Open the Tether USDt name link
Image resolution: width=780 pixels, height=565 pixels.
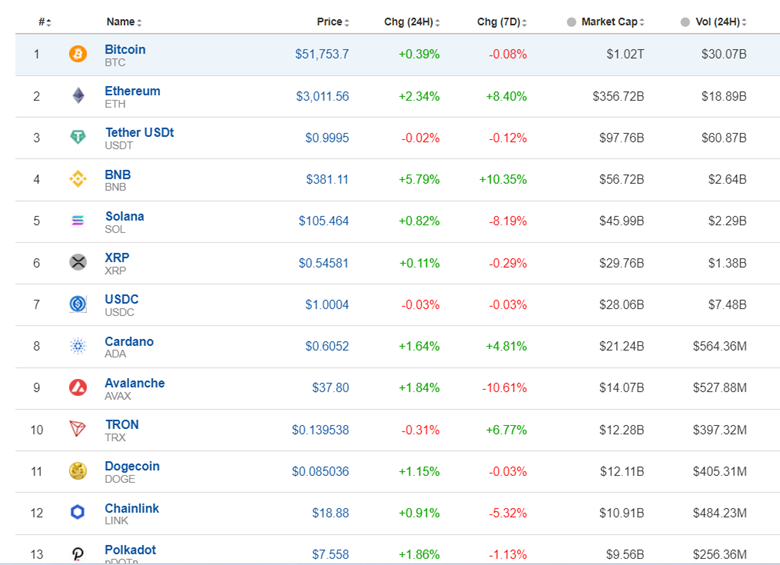(x=139, y=132)
